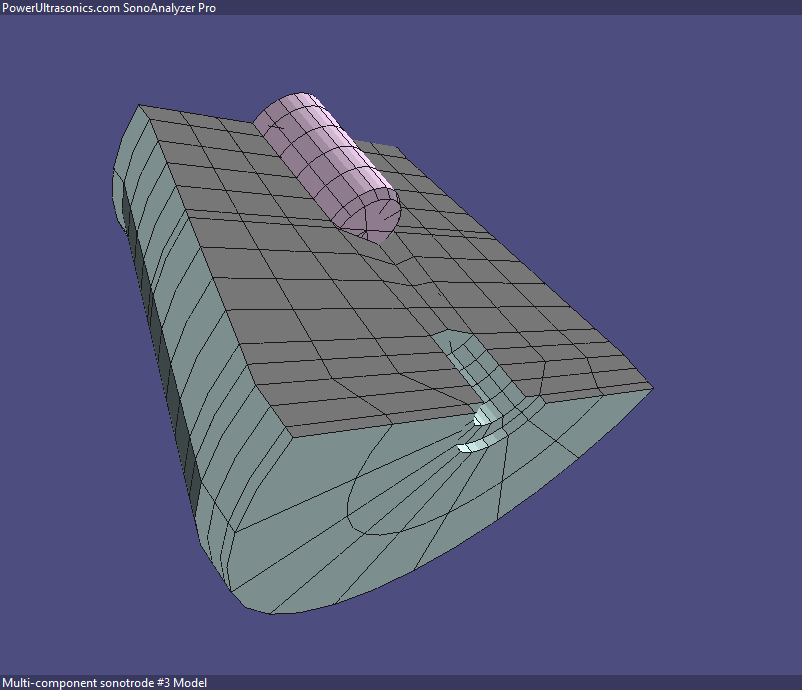Select the pink cylindrical stud component

327,167
